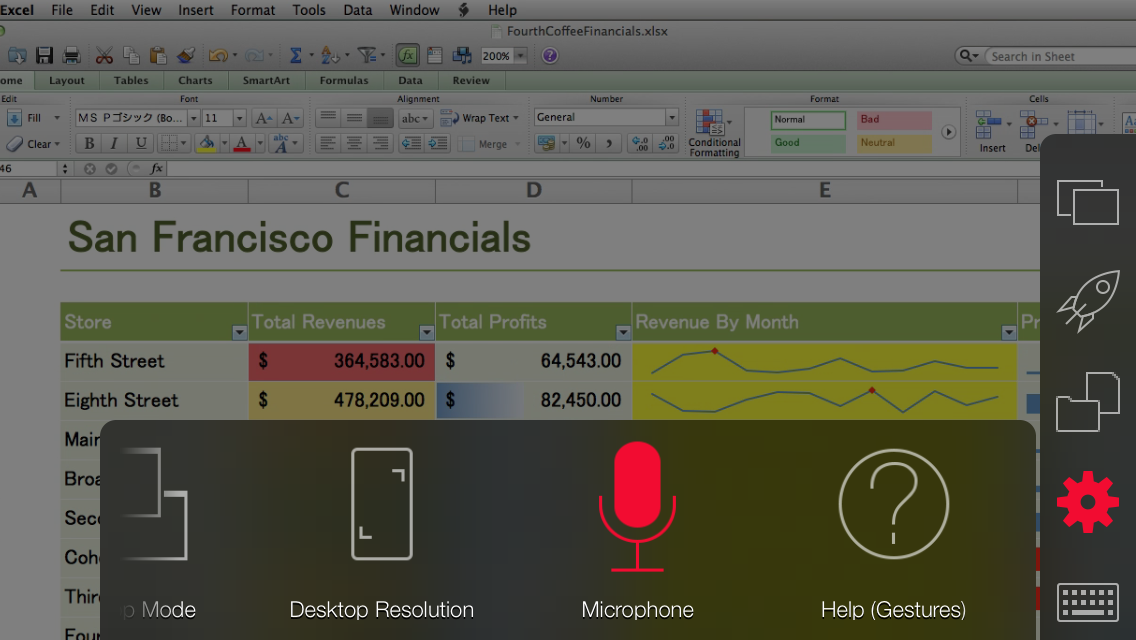This screenshot has height=640, width=1136.
Task: Open Desktop Resolution settings
Action: pos(381,505)
